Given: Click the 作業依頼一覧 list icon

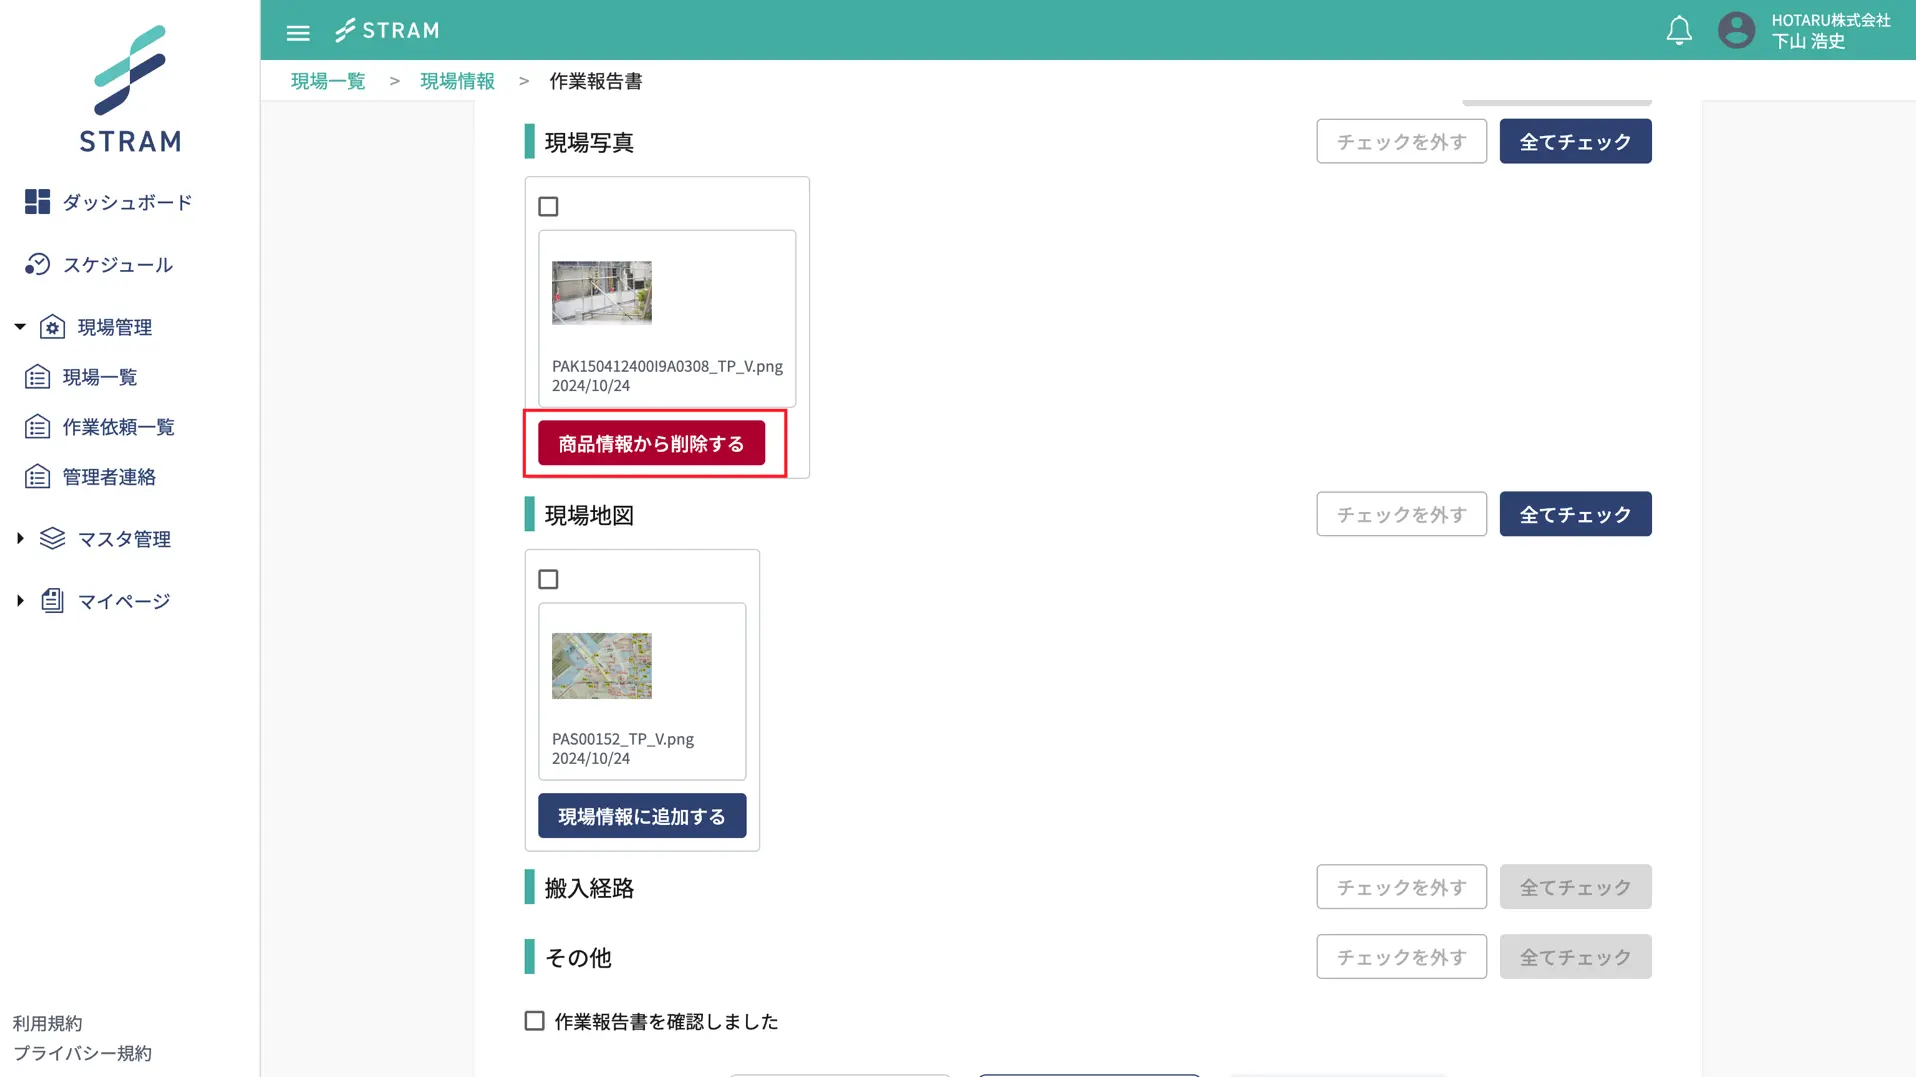Looking at the screenshot, I should coord(37,427).
